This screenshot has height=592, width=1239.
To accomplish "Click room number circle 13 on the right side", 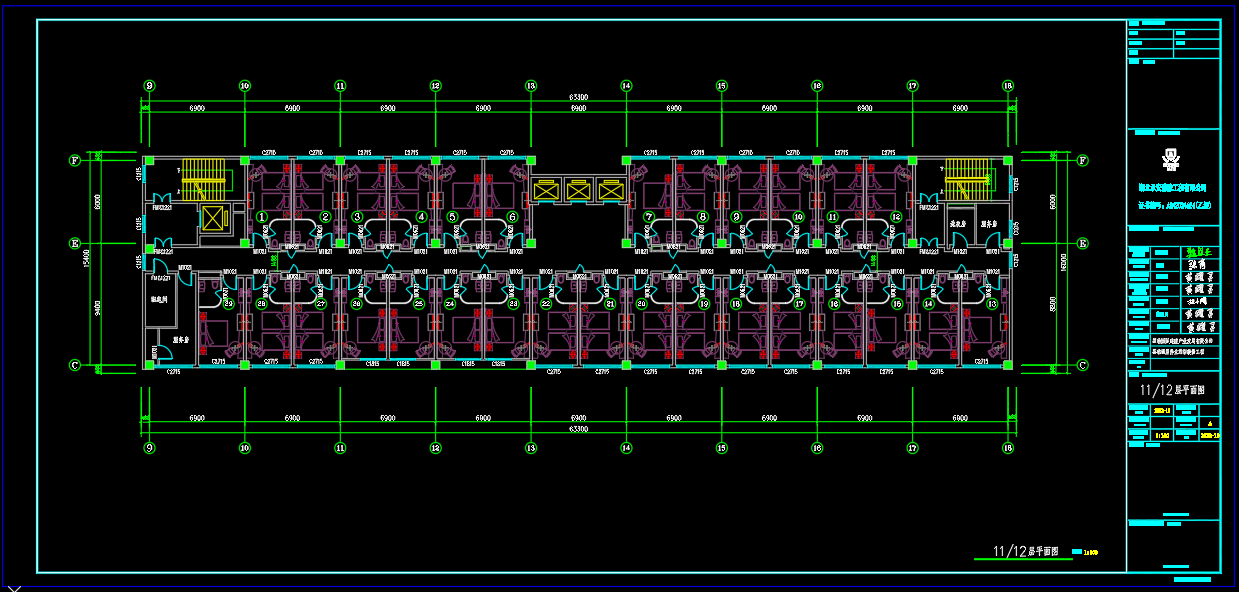I will click(x=992, y=303).
